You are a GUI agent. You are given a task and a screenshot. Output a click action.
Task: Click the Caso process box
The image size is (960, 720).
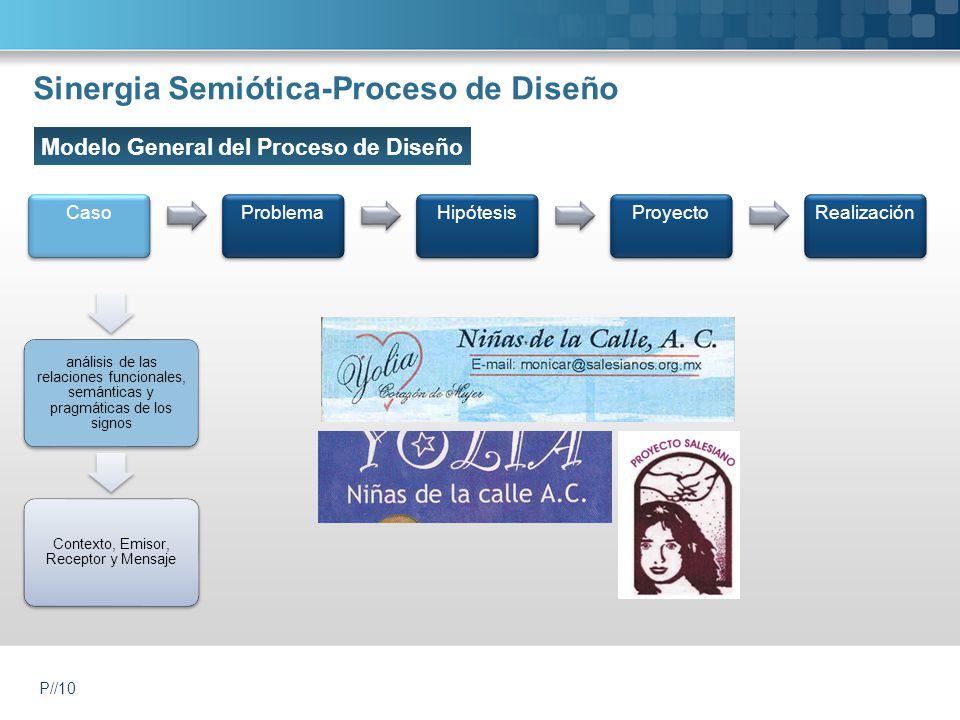[x=89, y=226]
